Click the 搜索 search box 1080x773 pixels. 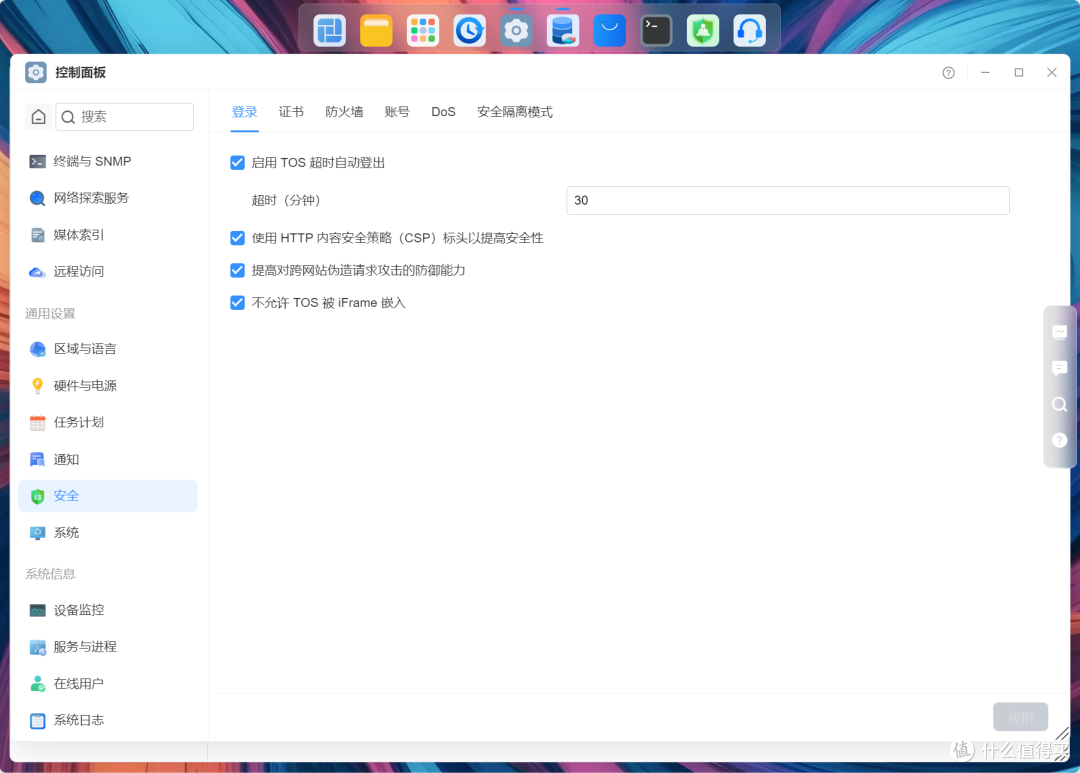125,116
